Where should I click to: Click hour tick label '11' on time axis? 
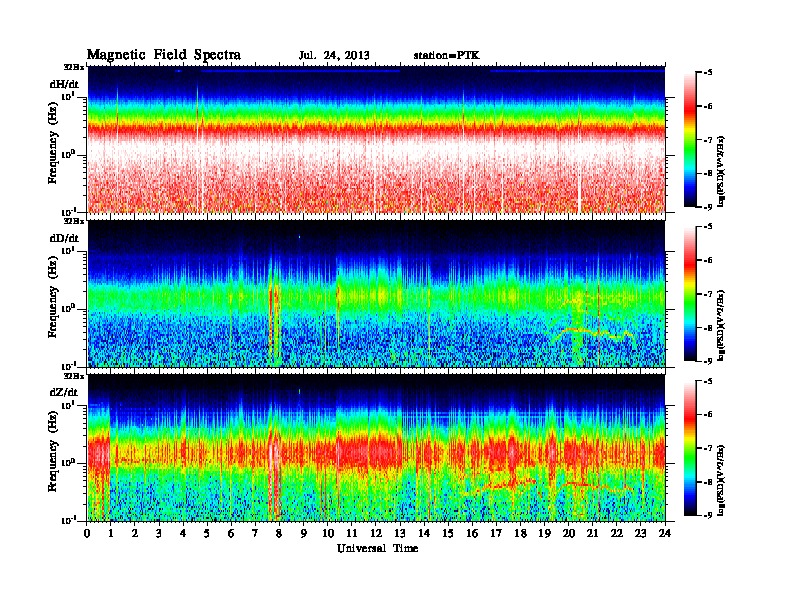tap(352, 533)
